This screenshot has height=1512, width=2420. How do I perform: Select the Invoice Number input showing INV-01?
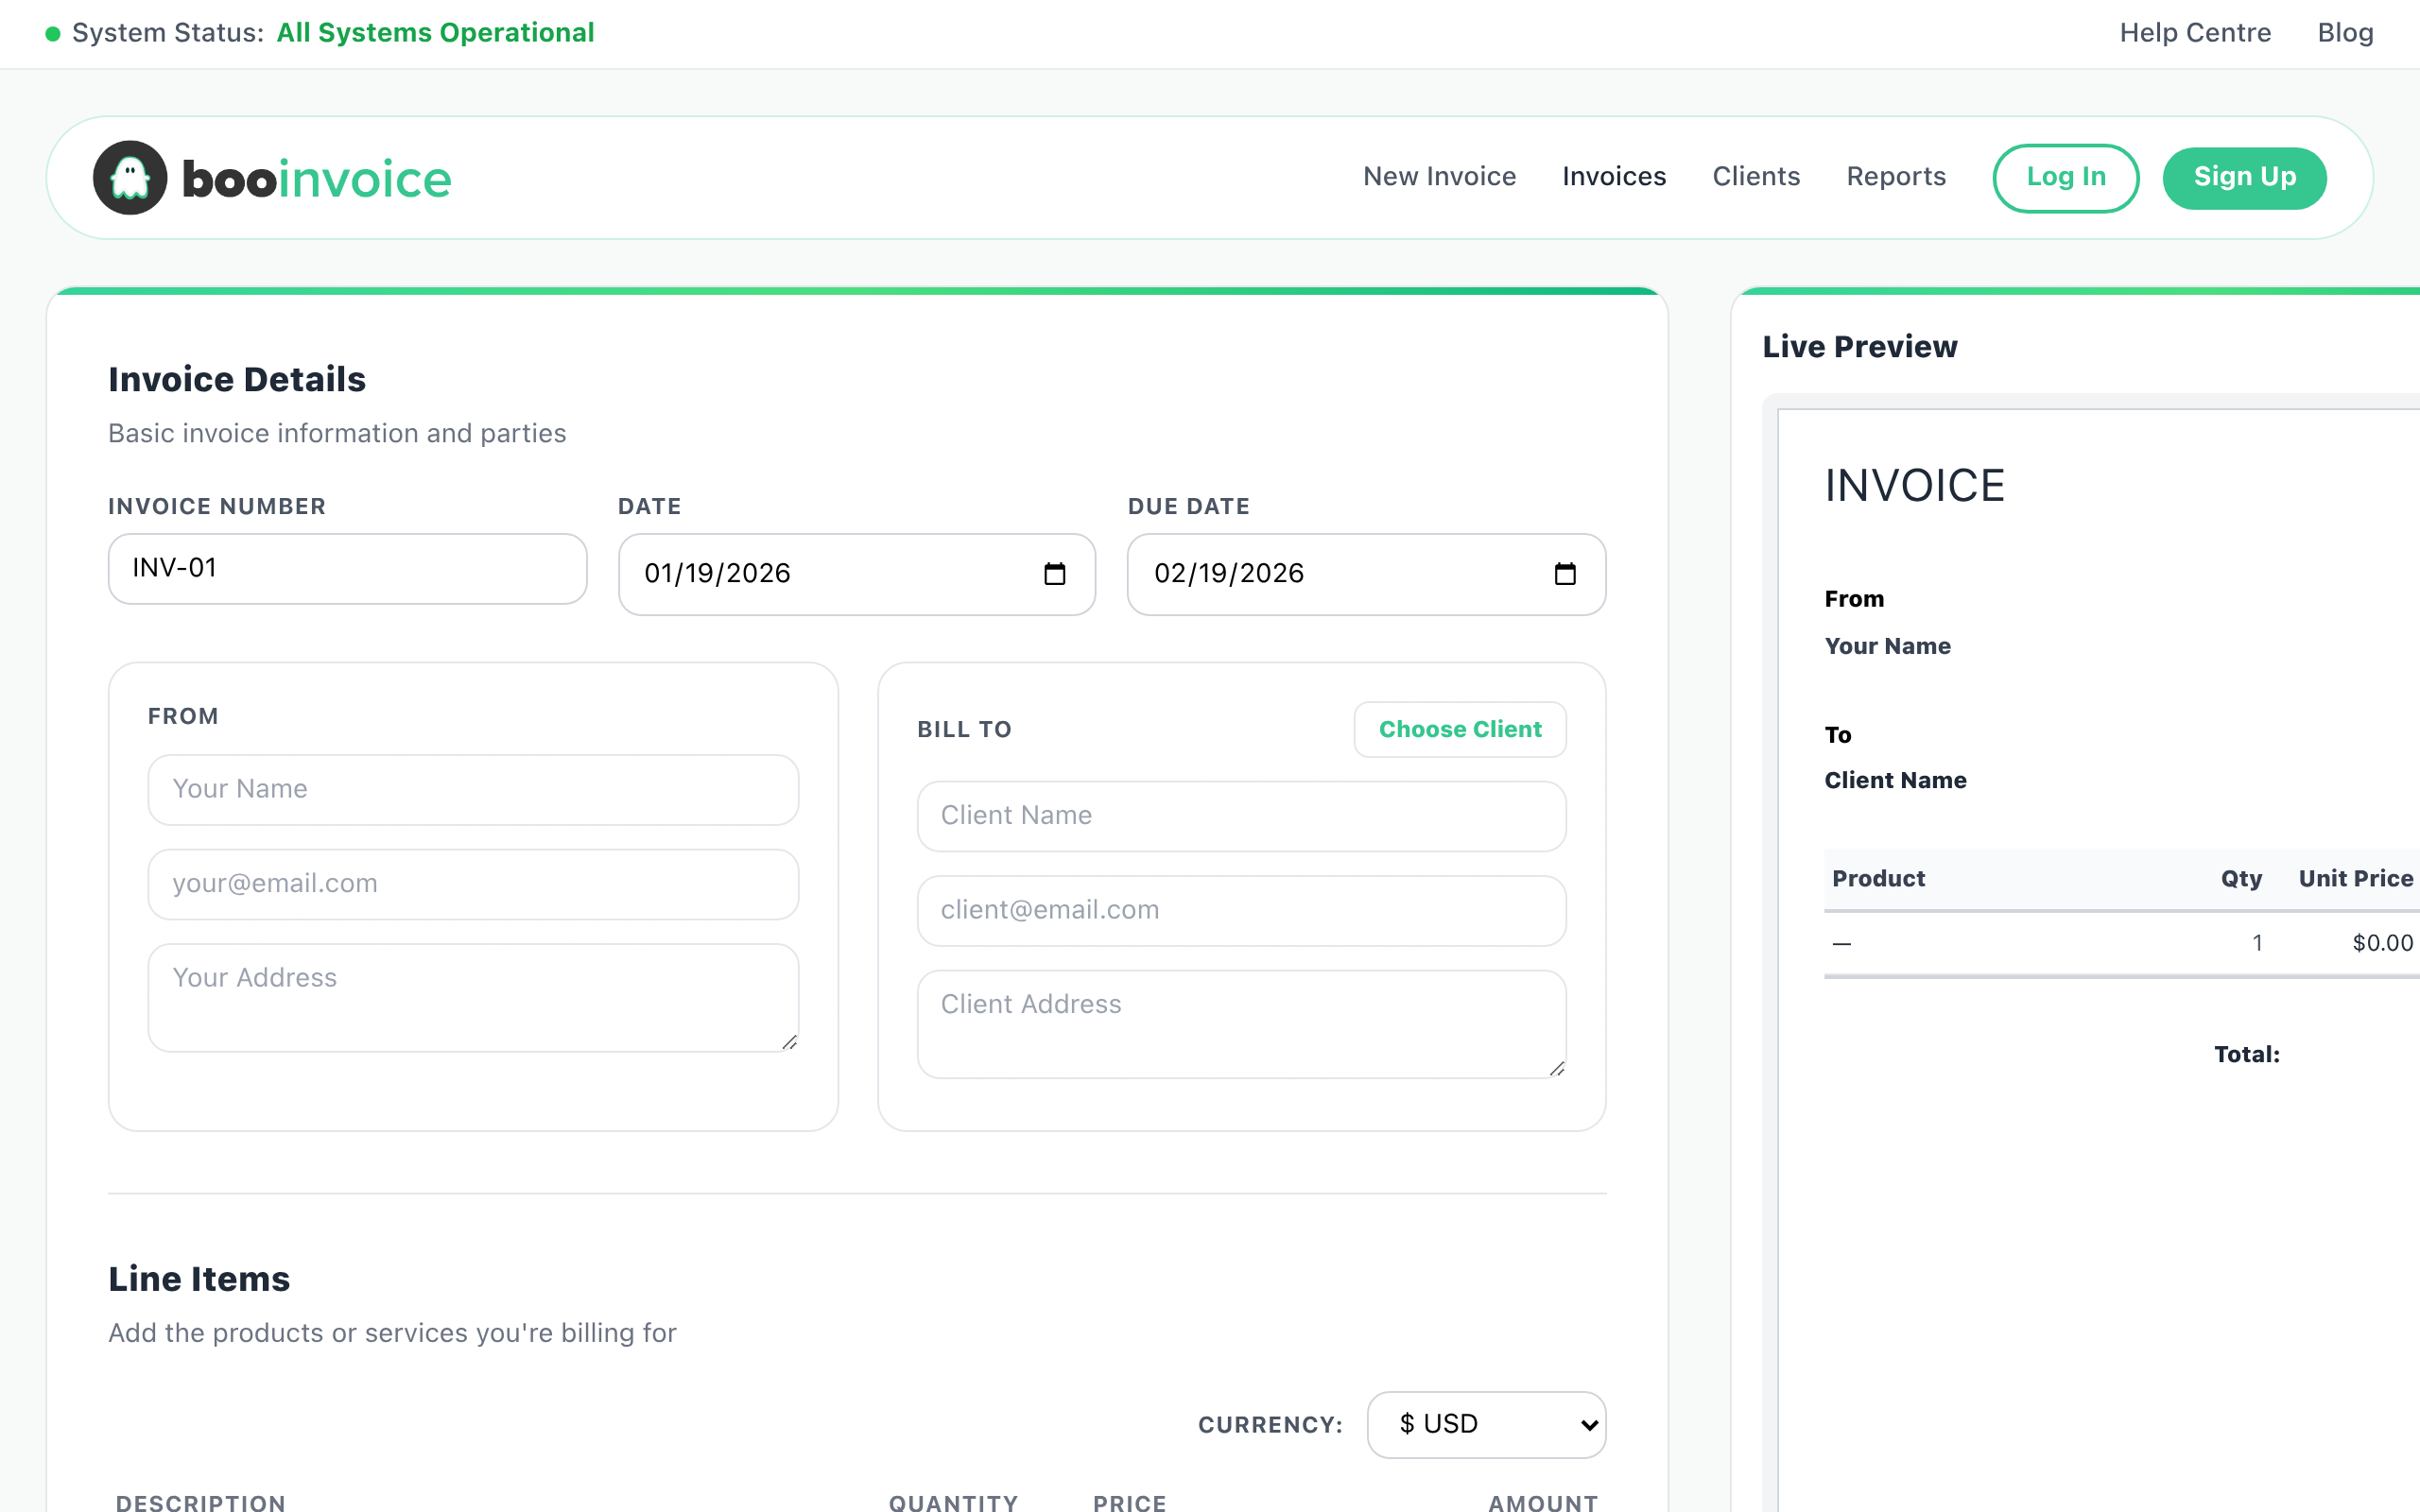pyautogui.click(x=347, y=568)
